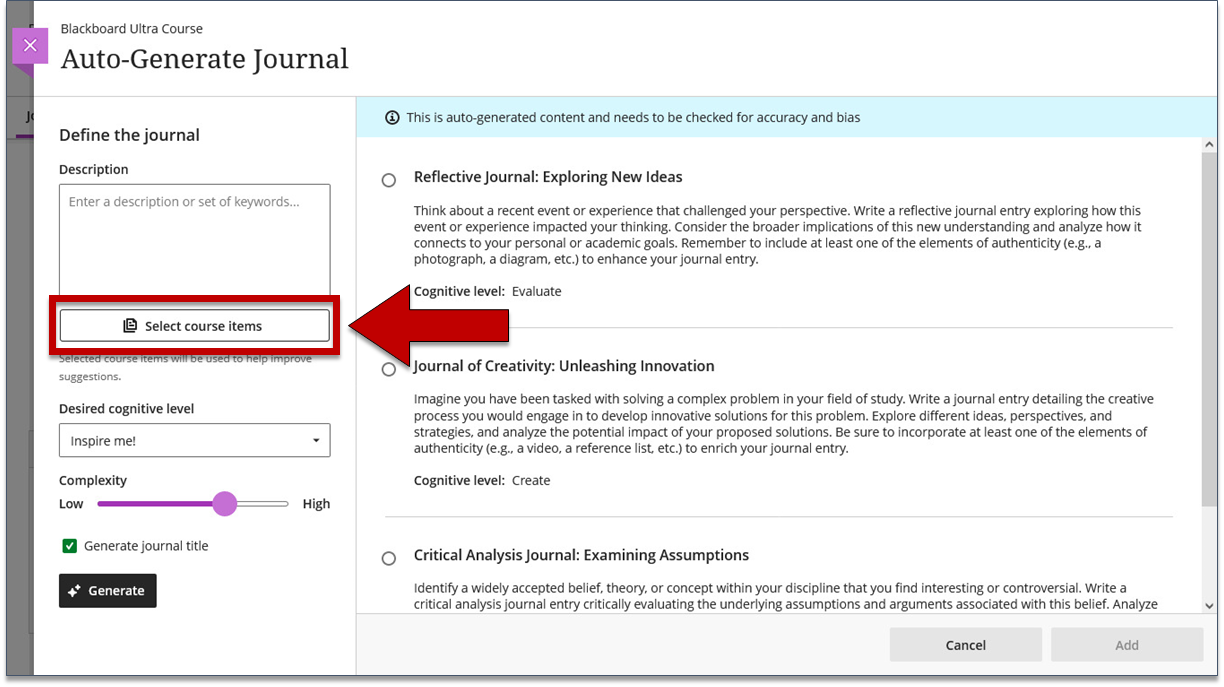Click the Critical Analysis Journal description paragraph
Screen dimensions: 1224x687
click(x=786, y=596)
